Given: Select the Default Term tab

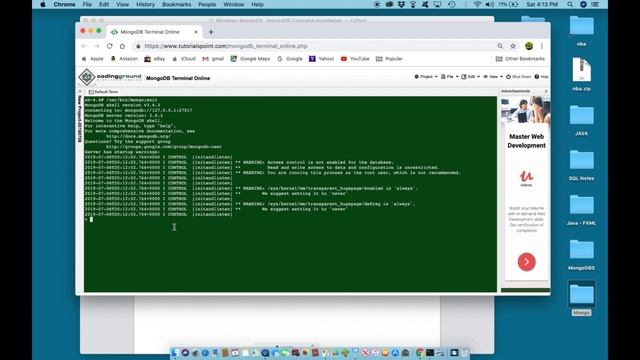Looking at the screenshot, I should point(103,92).
